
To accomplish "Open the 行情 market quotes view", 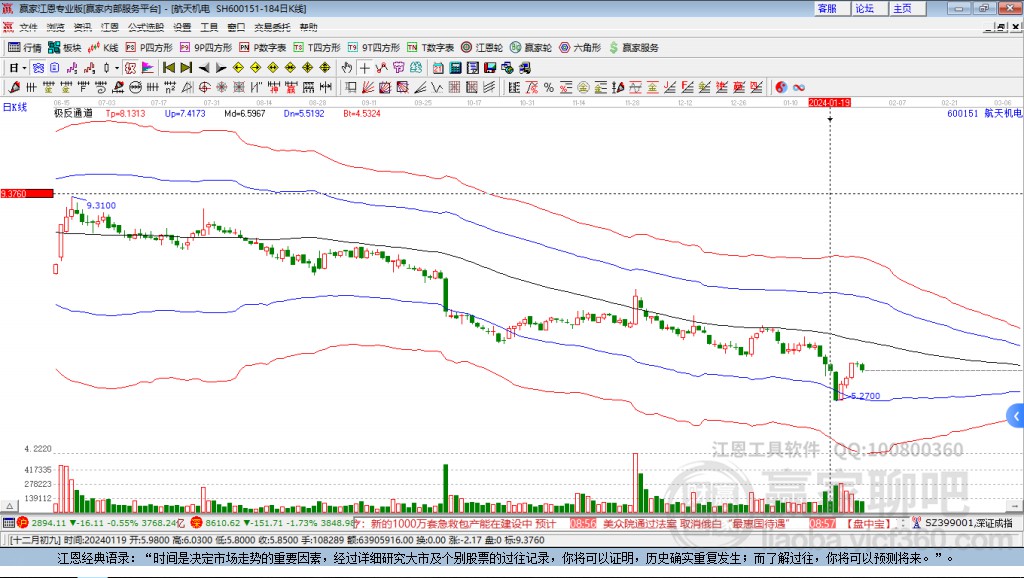I will tap(25, 47).
